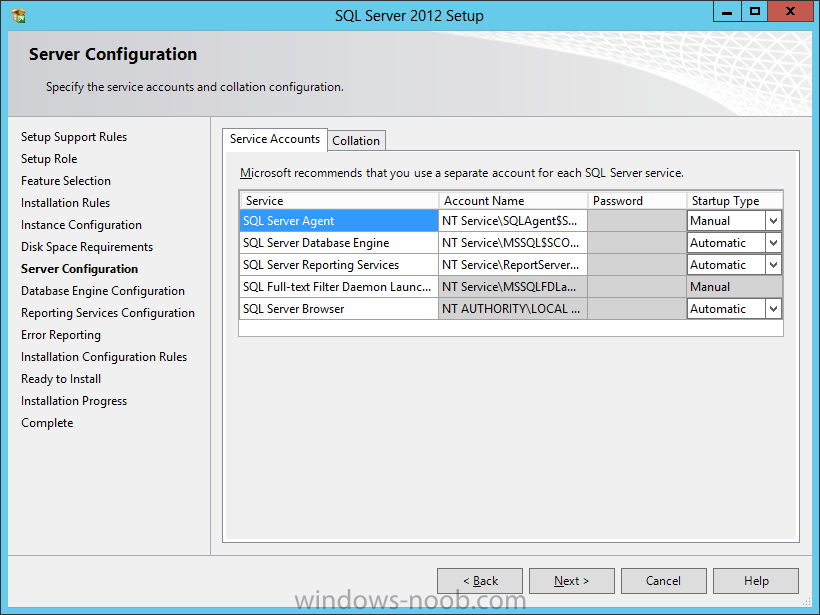Click the bold Server Configuration sidebar step

point(79,269)
